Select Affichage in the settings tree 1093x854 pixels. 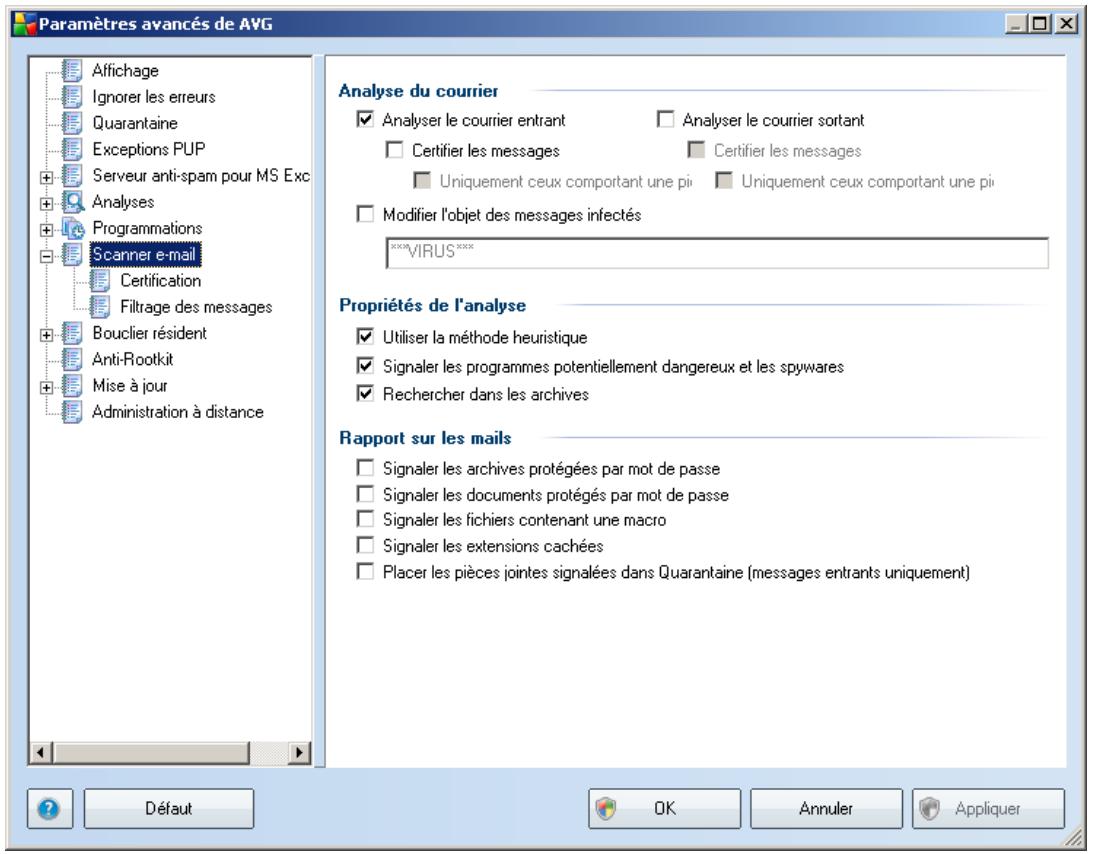tap(125, 70)
